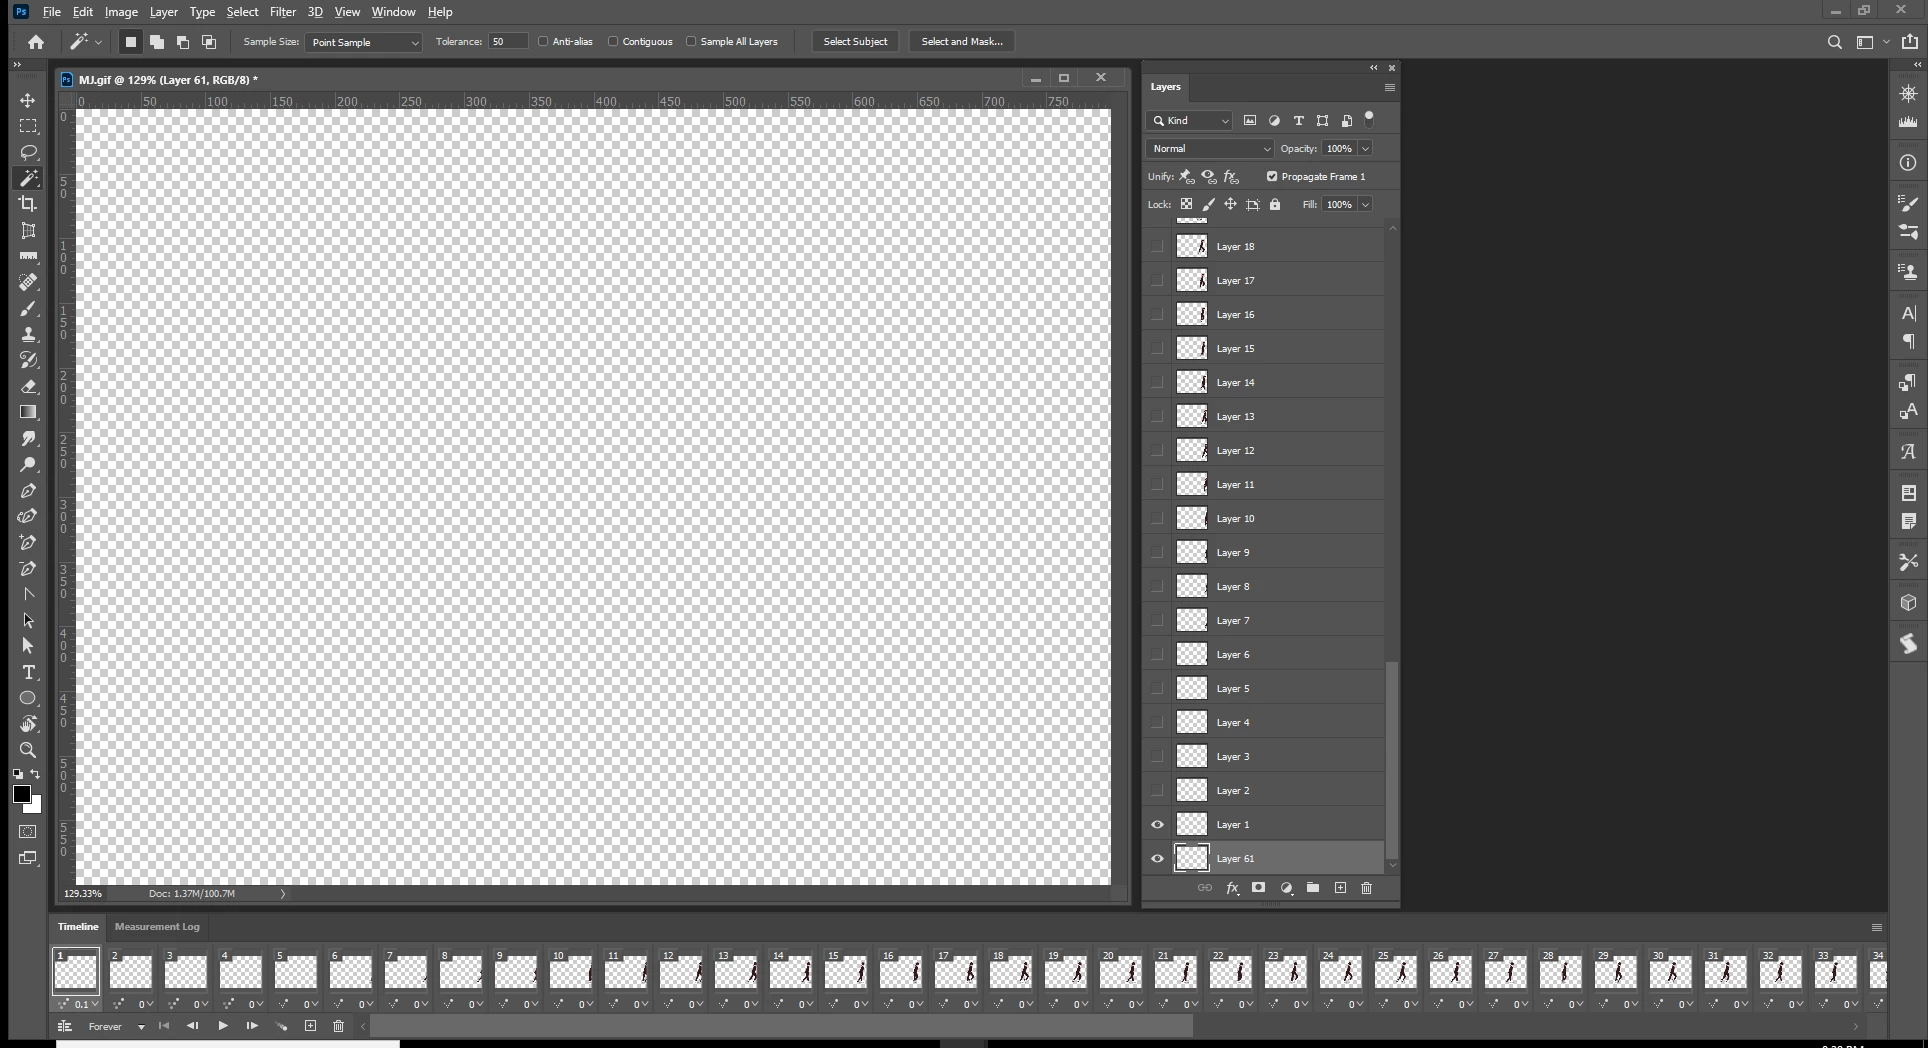Go to the previous timeline frame
1928x1048 pixels.
coord(192,1026)
